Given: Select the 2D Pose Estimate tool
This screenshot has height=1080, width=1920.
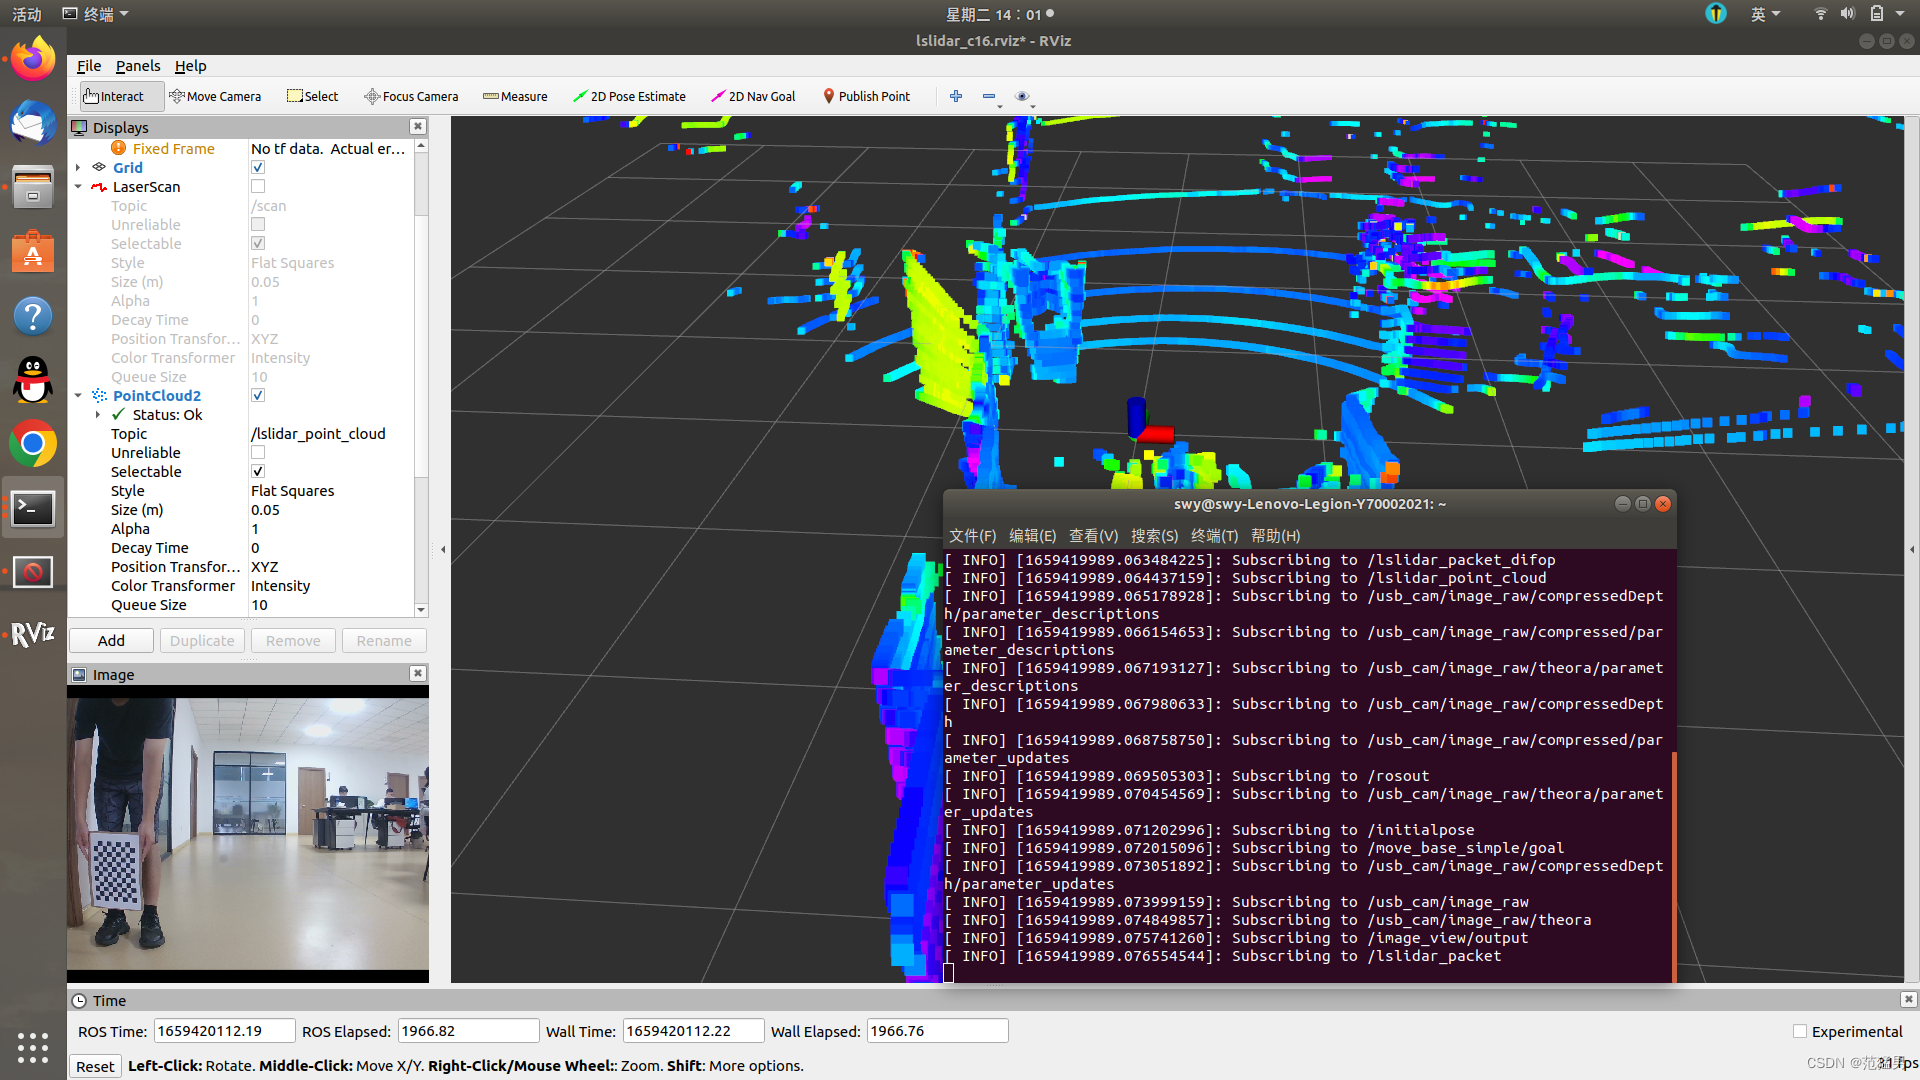Looking at the screenshot, I should click(629, 96).
